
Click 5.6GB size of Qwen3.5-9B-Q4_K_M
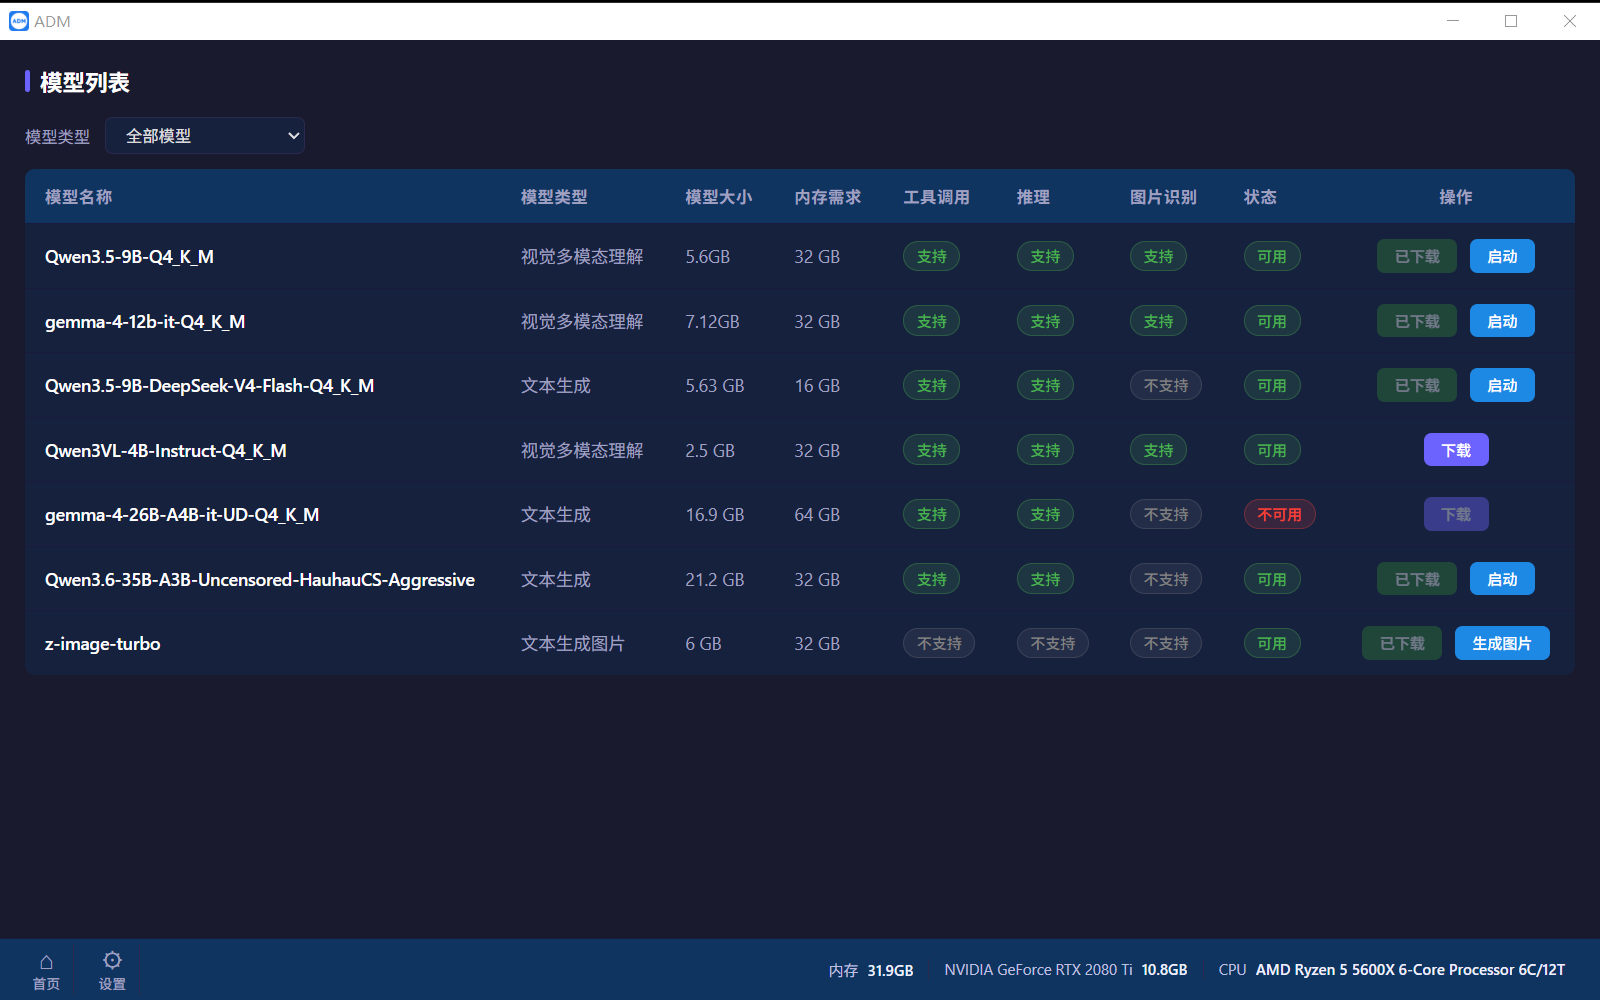[x=707, y=257]
